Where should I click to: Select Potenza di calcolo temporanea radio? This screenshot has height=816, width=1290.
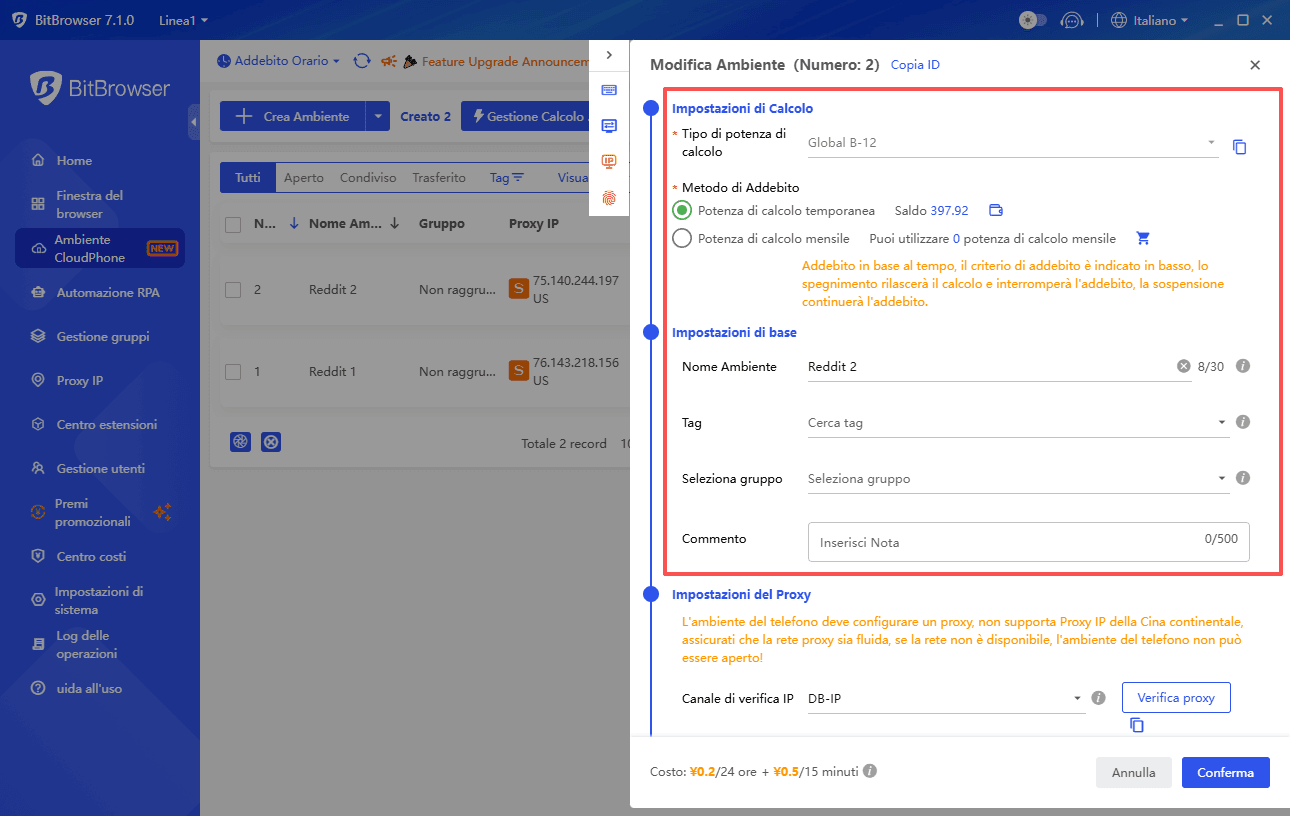coord(682,211)
